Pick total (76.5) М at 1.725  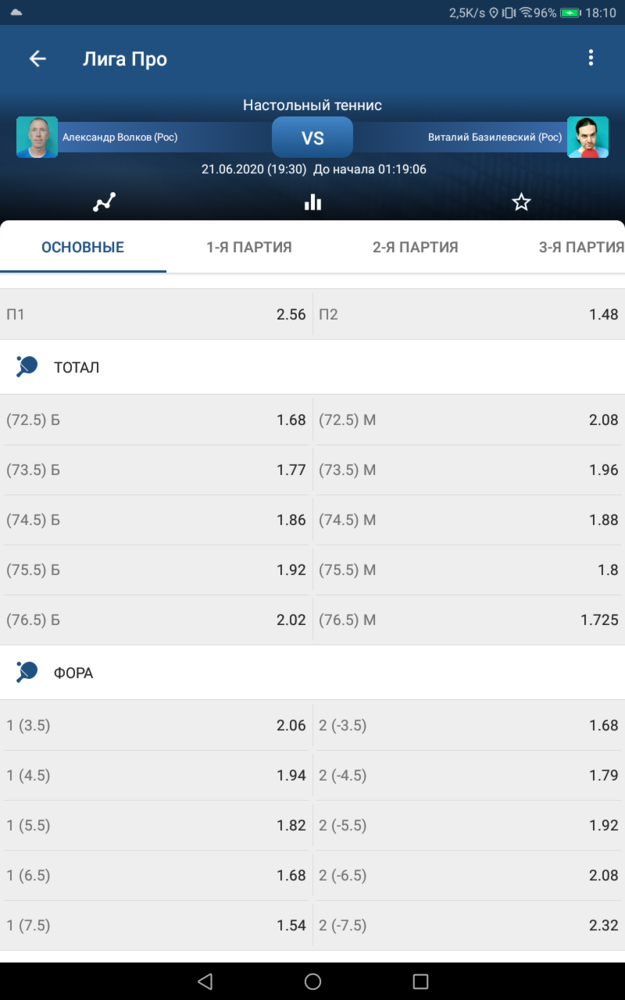click(x=469, y=619)
